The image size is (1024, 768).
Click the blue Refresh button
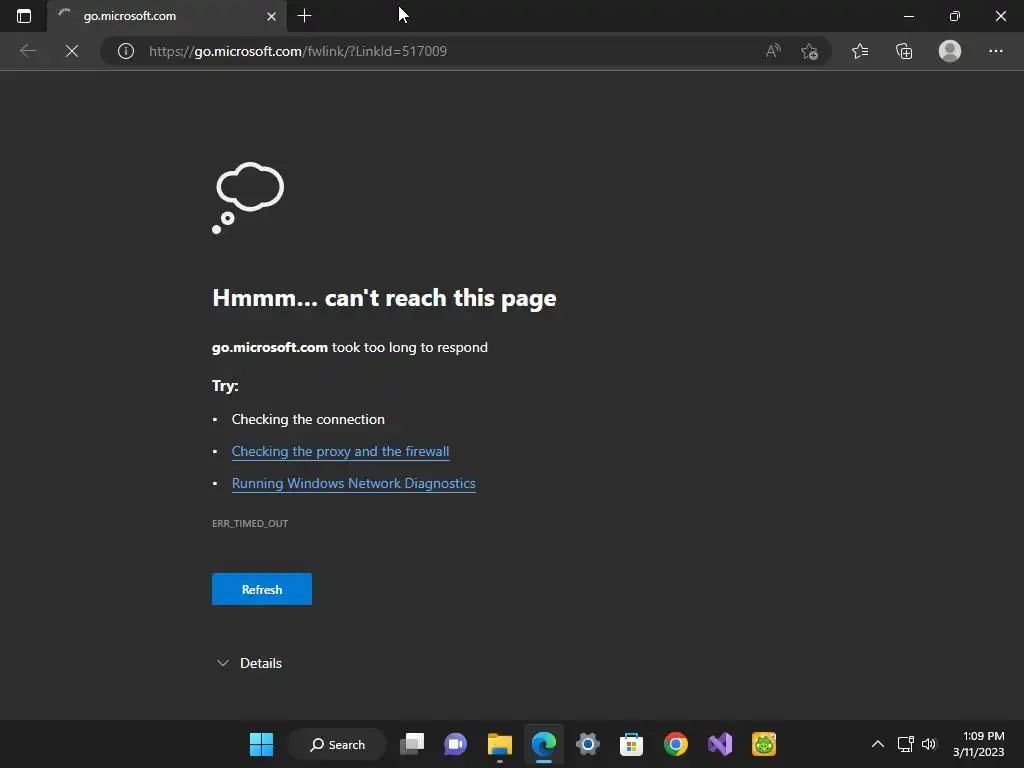click(262, 589)
